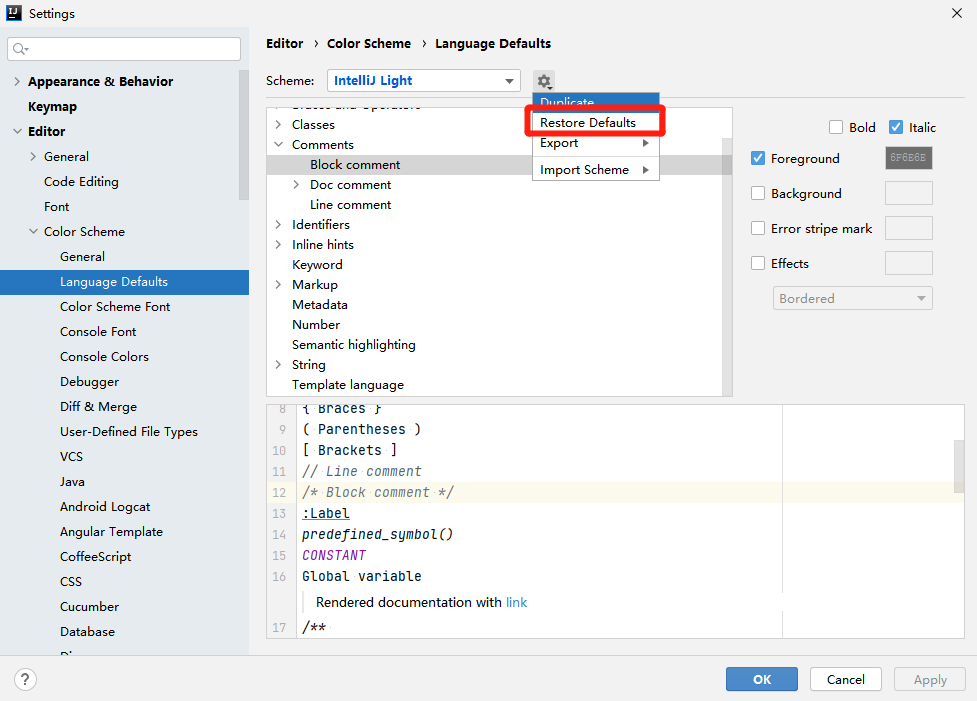Collapse the Color Scheme node arrow

click(x=33, y=231)
